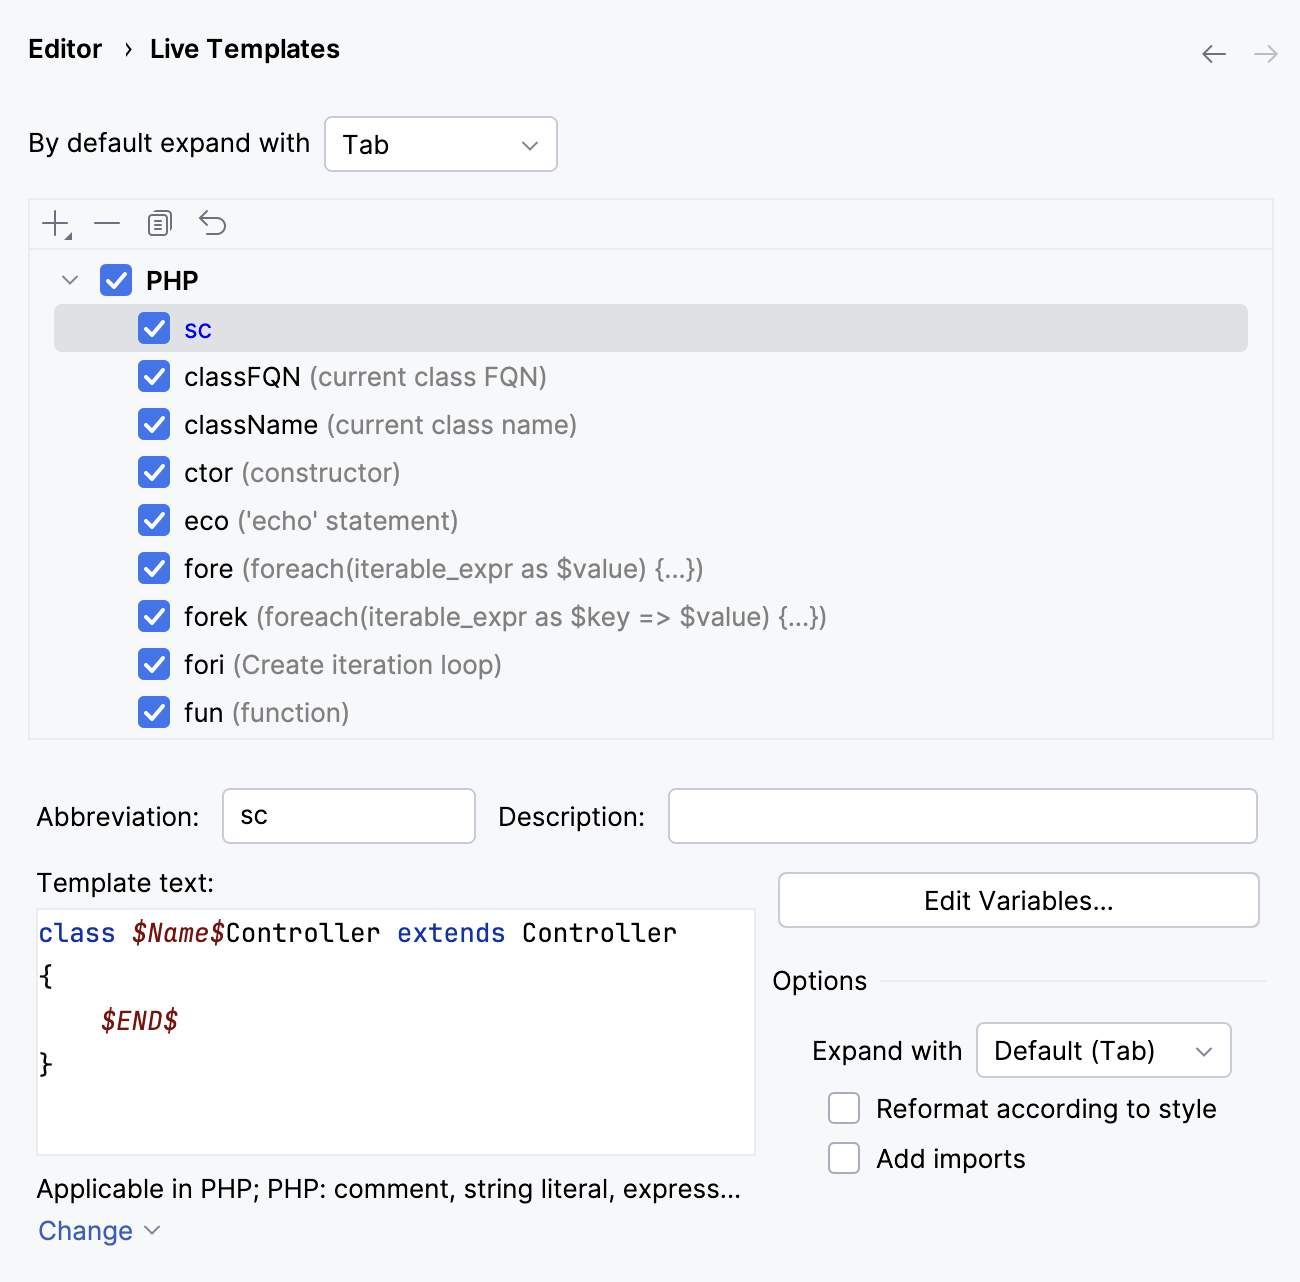Viewport: 1300px width, 1282px height.
Task: Click the Description input field
Action: tap(961, 816)
